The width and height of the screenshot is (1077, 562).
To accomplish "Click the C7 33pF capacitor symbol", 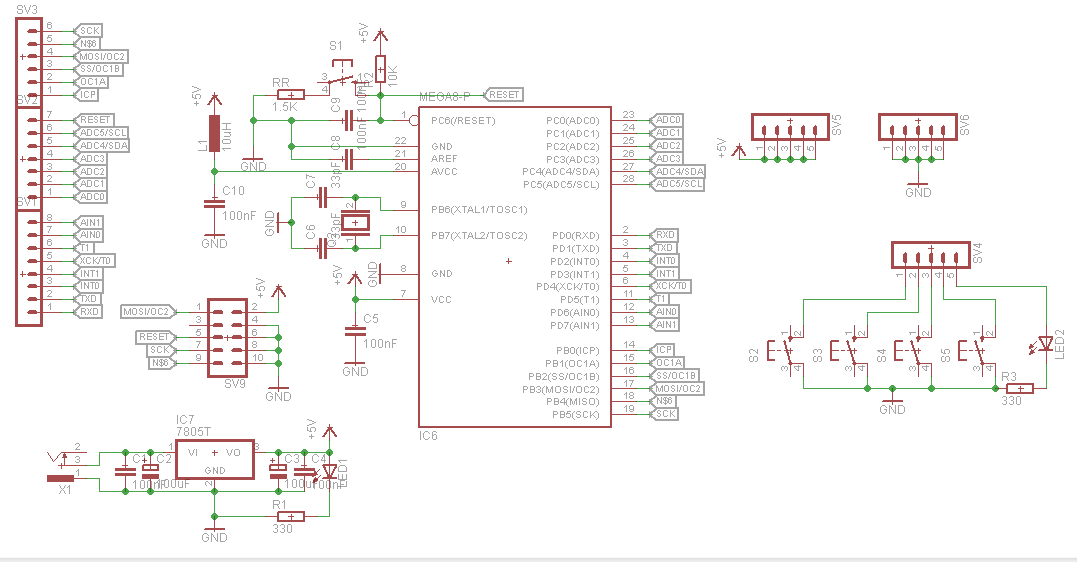I will pos(322,198).
